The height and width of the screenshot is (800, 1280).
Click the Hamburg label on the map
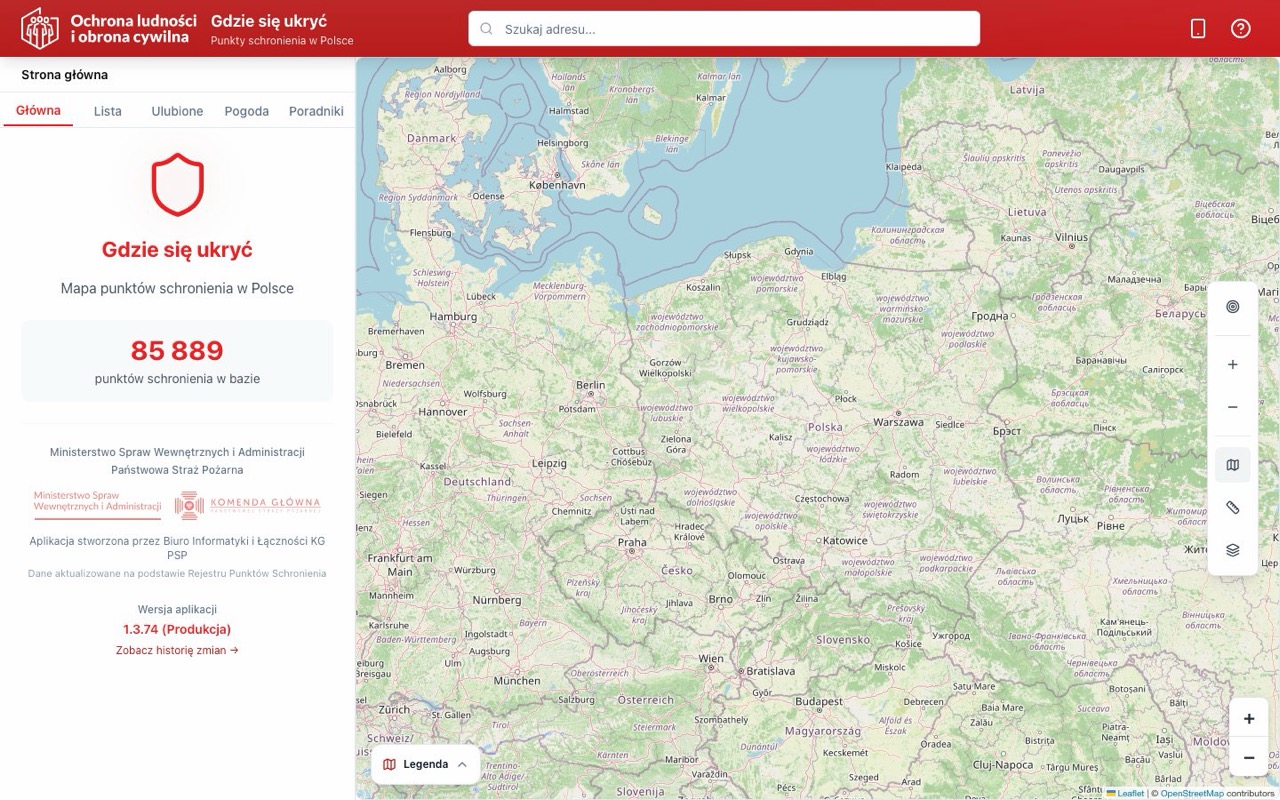click(x=453, y=317)
